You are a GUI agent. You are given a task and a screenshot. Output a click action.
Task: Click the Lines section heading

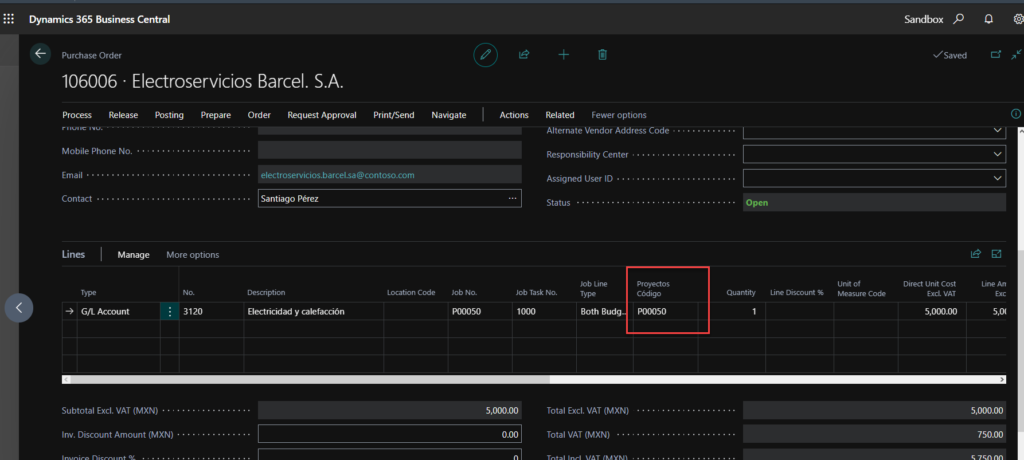73,254
